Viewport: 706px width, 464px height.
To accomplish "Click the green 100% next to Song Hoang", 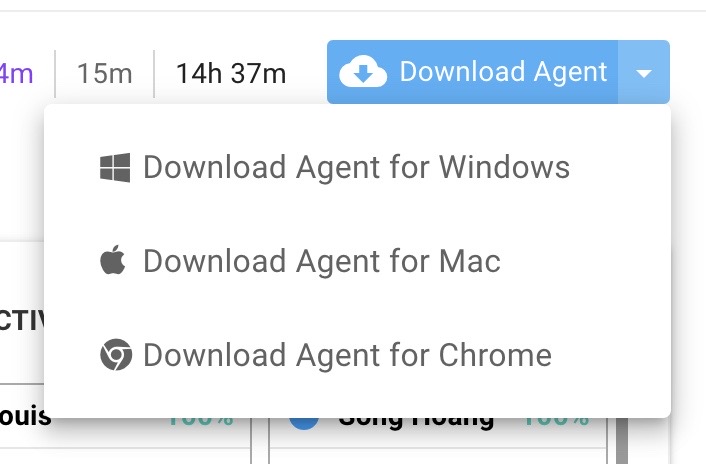I will (556, 422).
